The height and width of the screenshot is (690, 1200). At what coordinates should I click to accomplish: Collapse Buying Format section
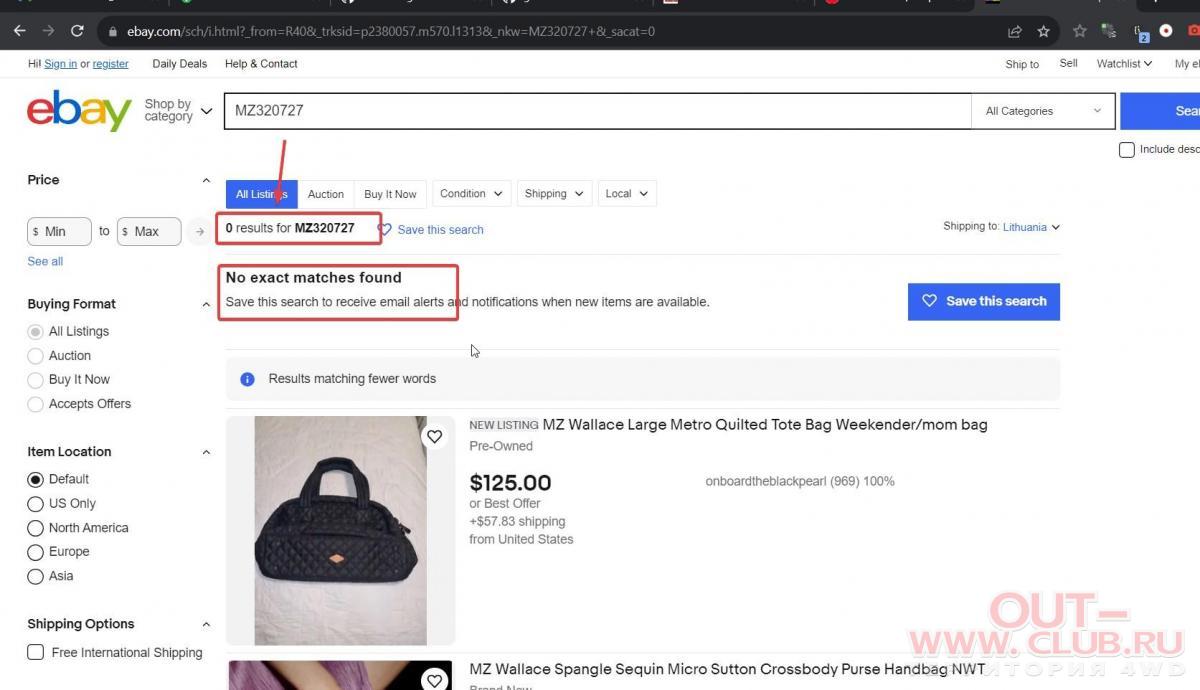point(206,305)
